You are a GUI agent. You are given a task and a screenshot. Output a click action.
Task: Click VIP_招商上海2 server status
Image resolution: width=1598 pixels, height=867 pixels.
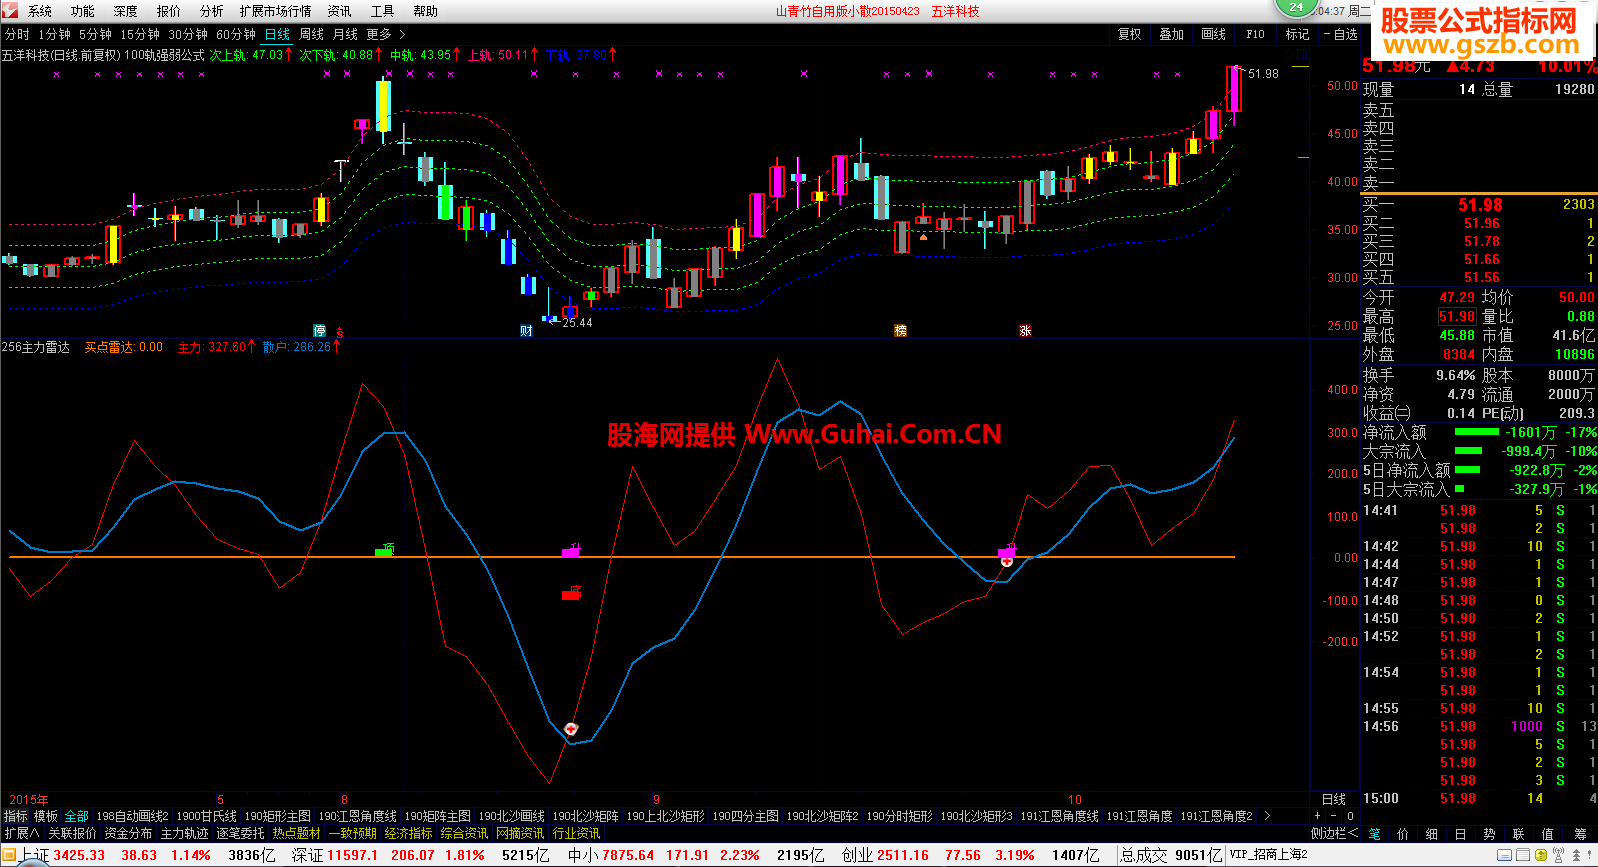tap(1268, 855)
